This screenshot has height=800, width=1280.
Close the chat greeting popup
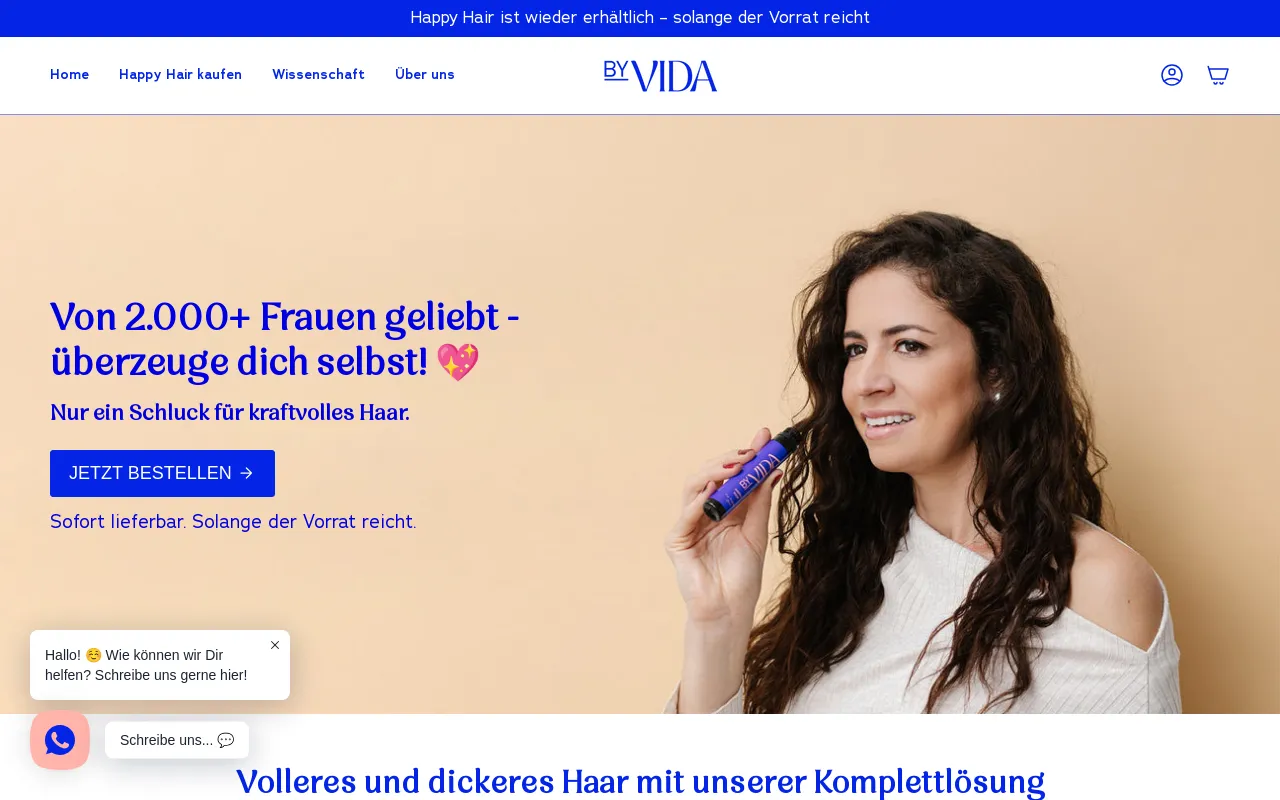click(x=275, y=645)
